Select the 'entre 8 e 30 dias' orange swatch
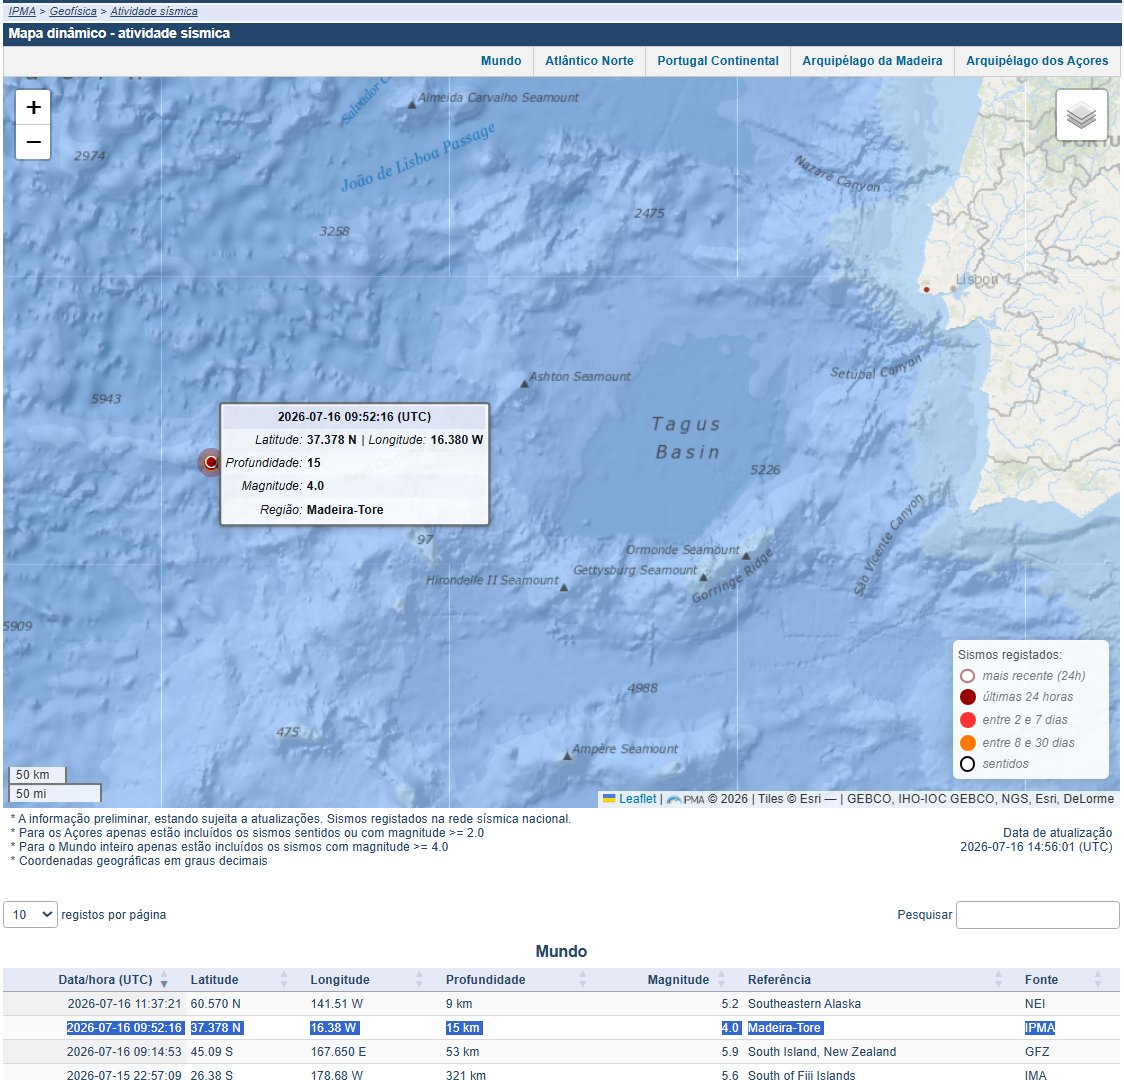The width and height of the screenshot is (1124, 1080). pyautogui.click(x=967, y=742)
